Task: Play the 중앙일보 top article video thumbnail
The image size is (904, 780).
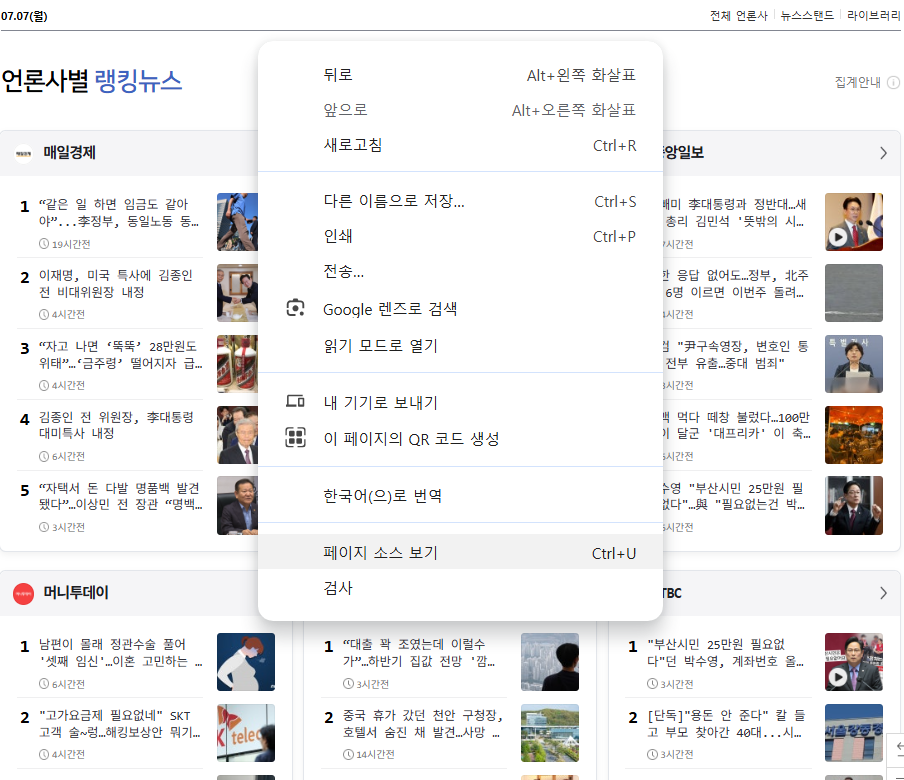Action: point(854,222)
